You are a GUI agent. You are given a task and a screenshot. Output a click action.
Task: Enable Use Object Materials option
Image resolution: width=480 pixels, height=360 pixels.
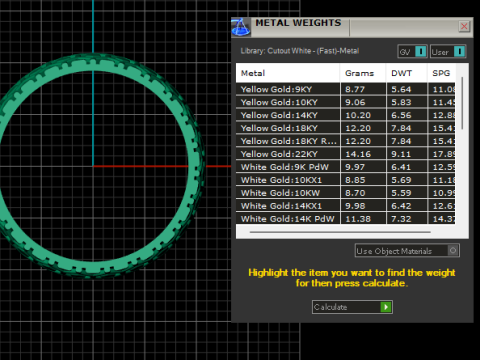coord(407,251)
